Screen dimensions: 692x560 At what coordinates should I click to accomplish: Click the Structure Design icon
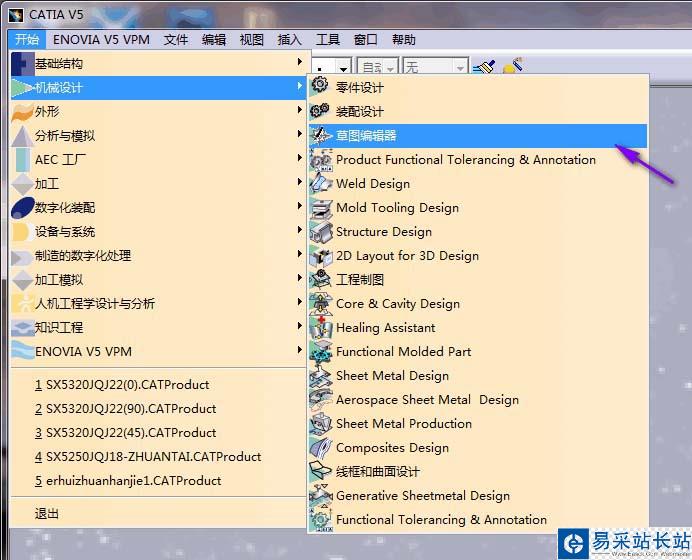321,232
